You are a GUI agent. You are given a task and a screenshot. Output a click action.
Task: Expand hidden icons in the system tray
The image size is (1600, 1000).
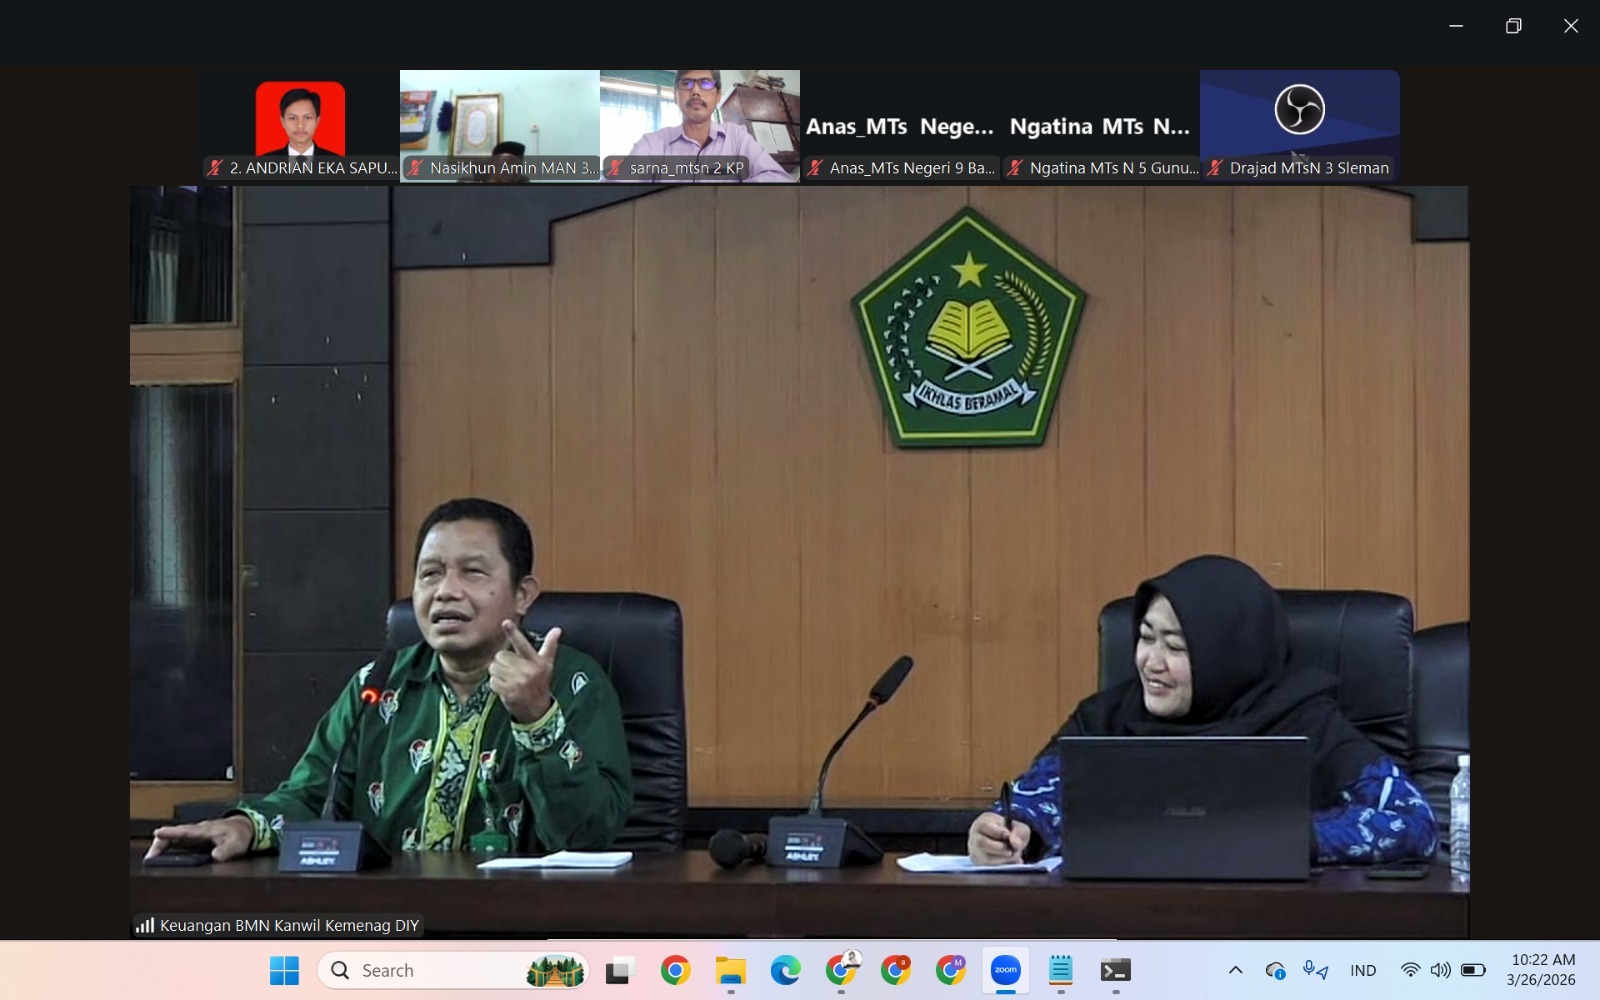(1236, 969)
